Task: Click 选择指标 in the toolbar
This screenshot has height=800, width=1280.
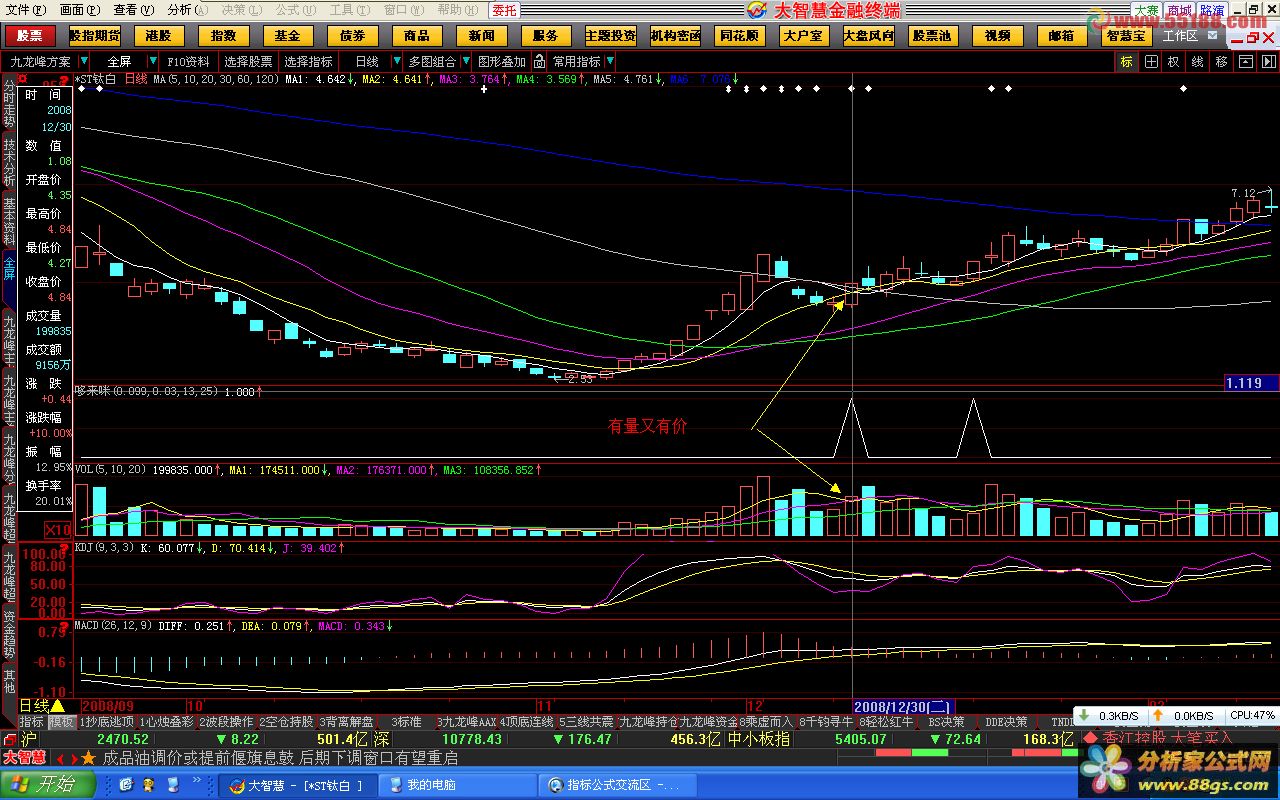Action: (308, 61)
